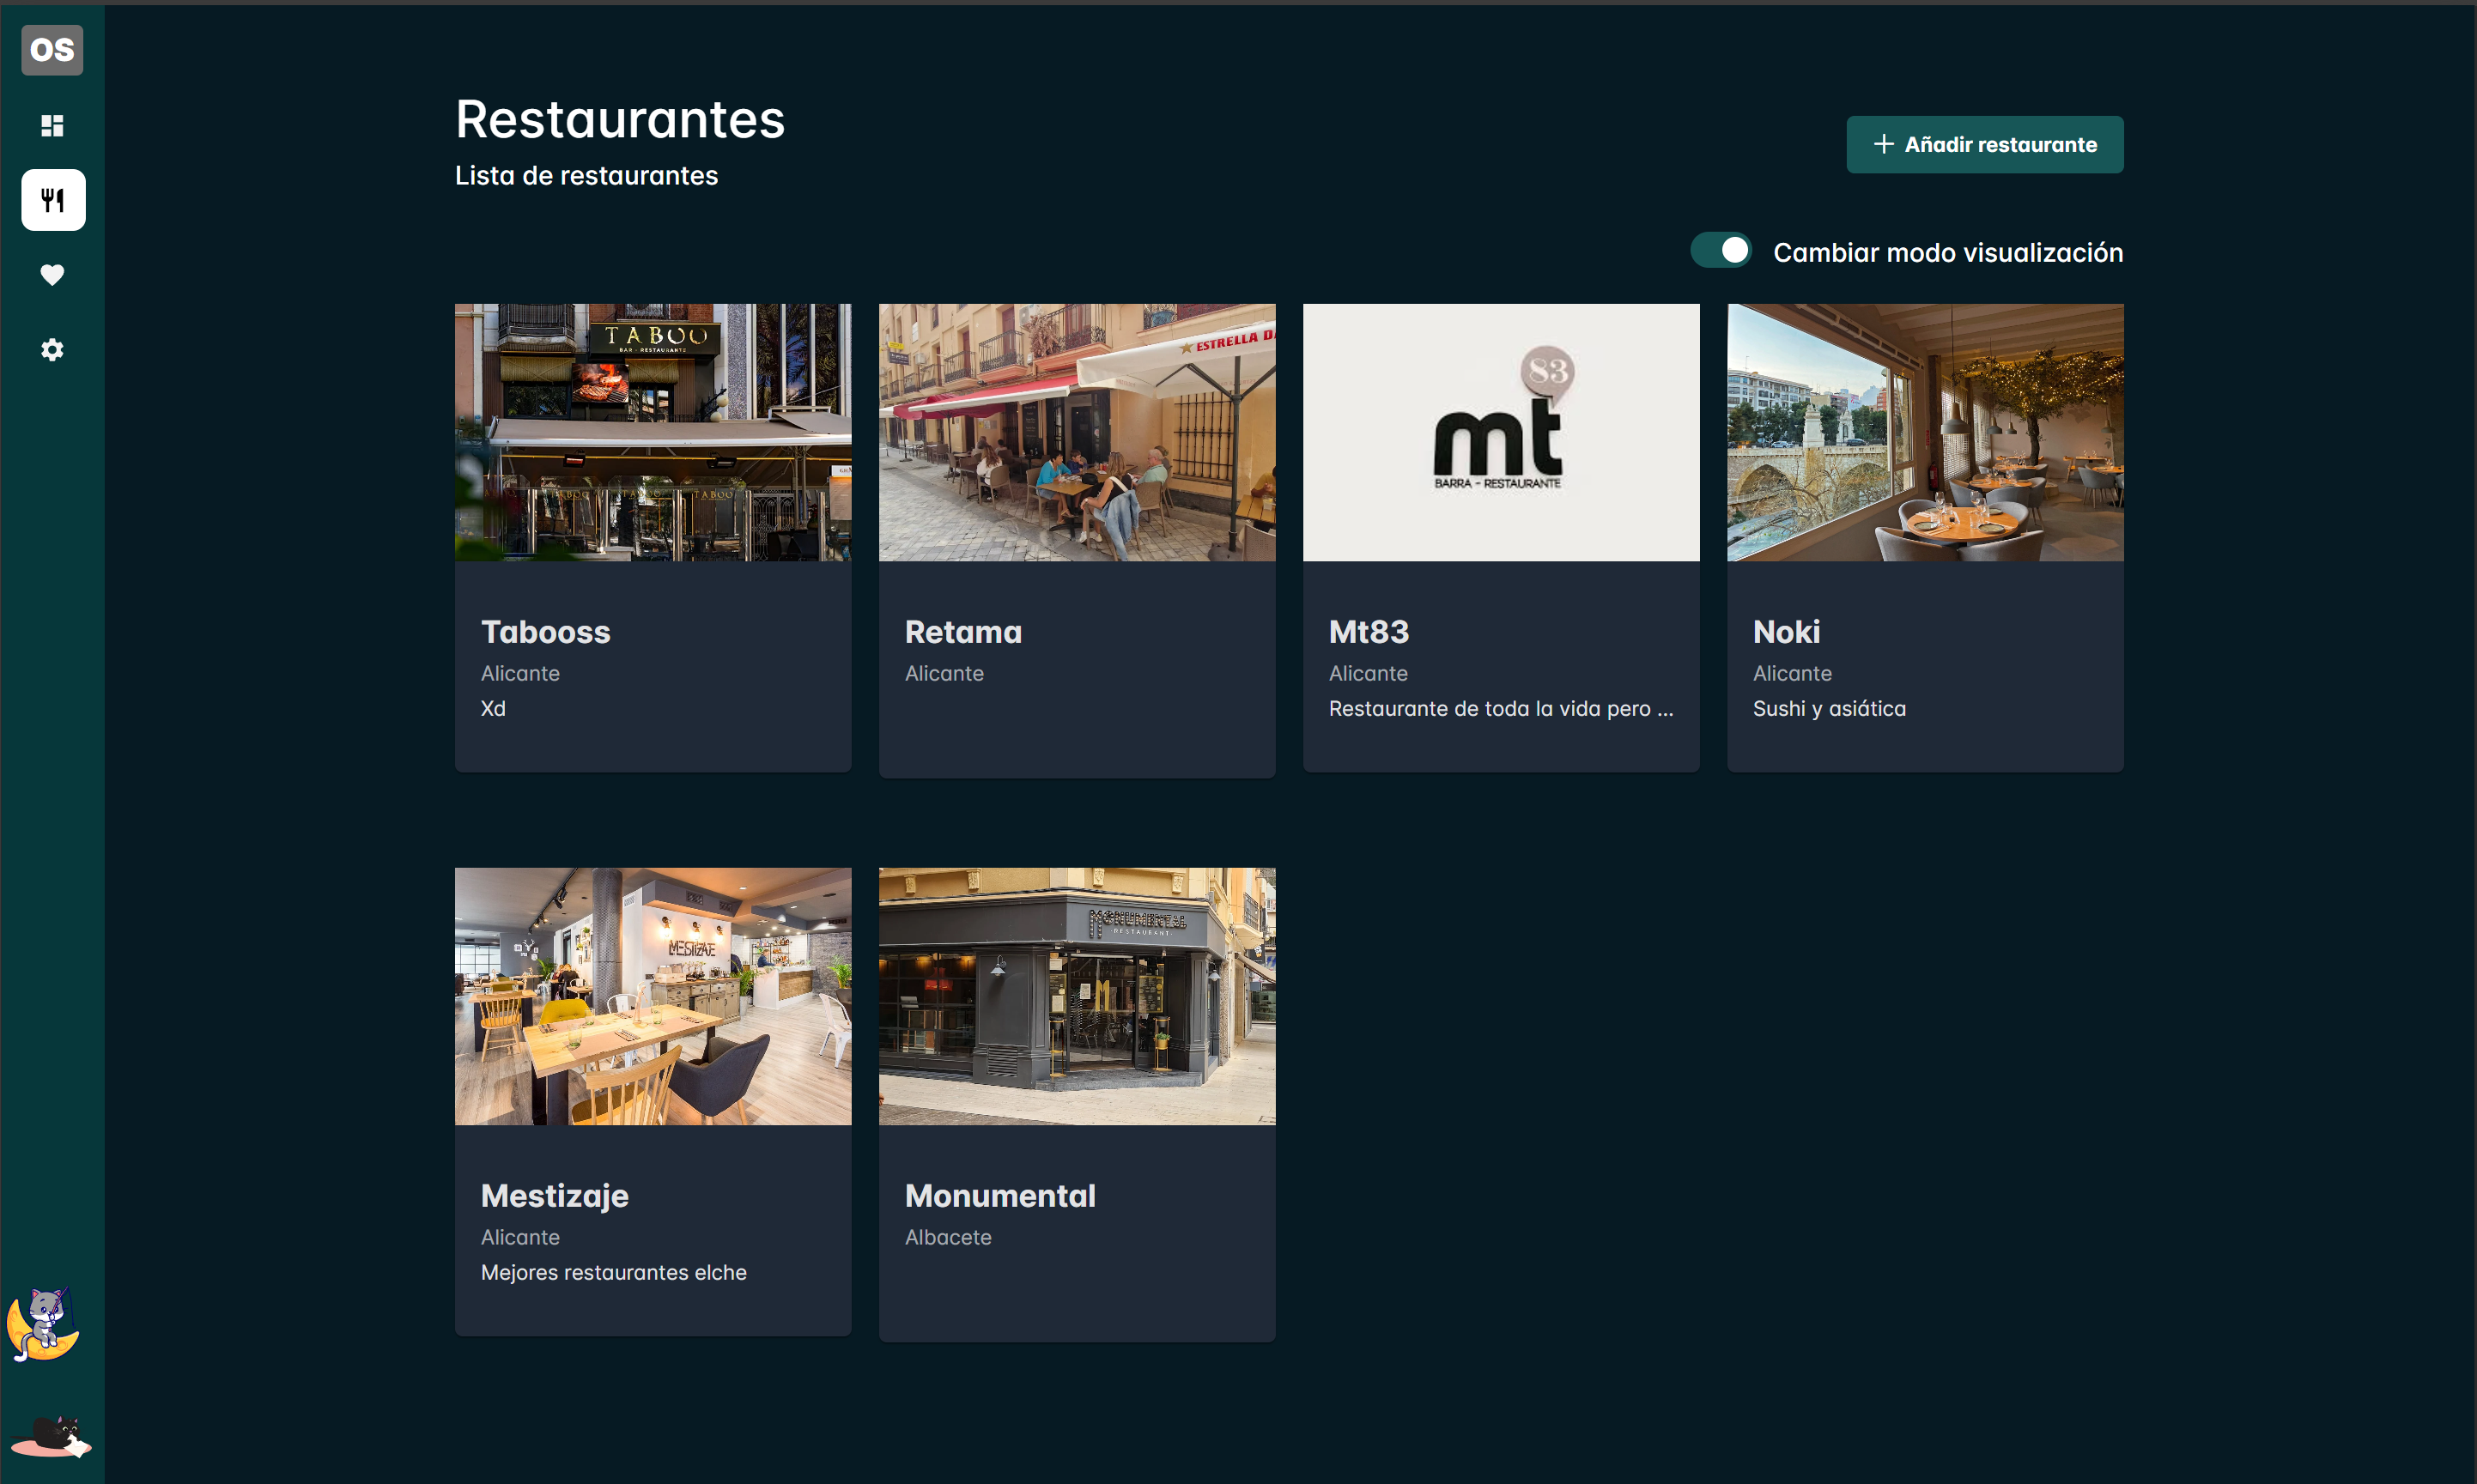Image resolution: width=2477 pixels, height=1484 pixels.
Task: Click the OS logo in sidebar
Action: tap(52, 50)
